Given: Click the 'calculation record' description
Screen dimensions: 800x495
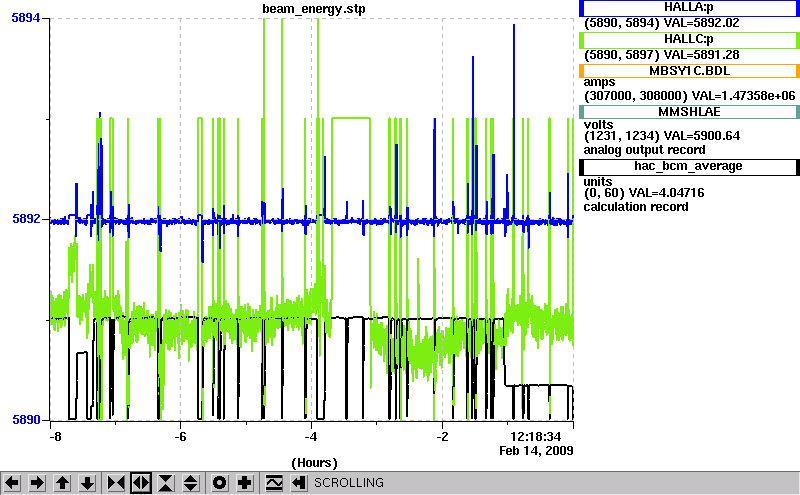Looking at the screenshot, I should (x=636, y=207).
